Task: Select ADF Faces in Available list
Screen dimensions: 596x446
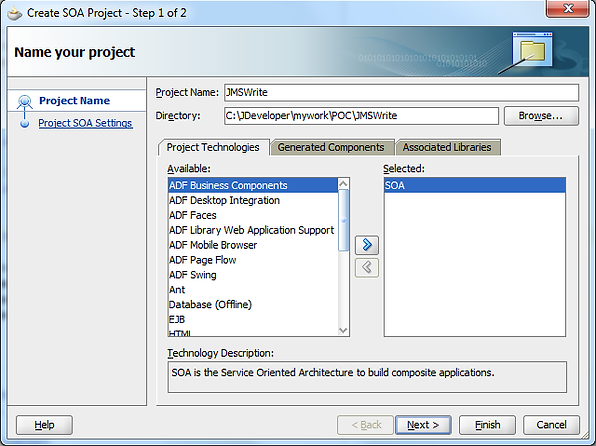Action: click(x=253, y=215)
